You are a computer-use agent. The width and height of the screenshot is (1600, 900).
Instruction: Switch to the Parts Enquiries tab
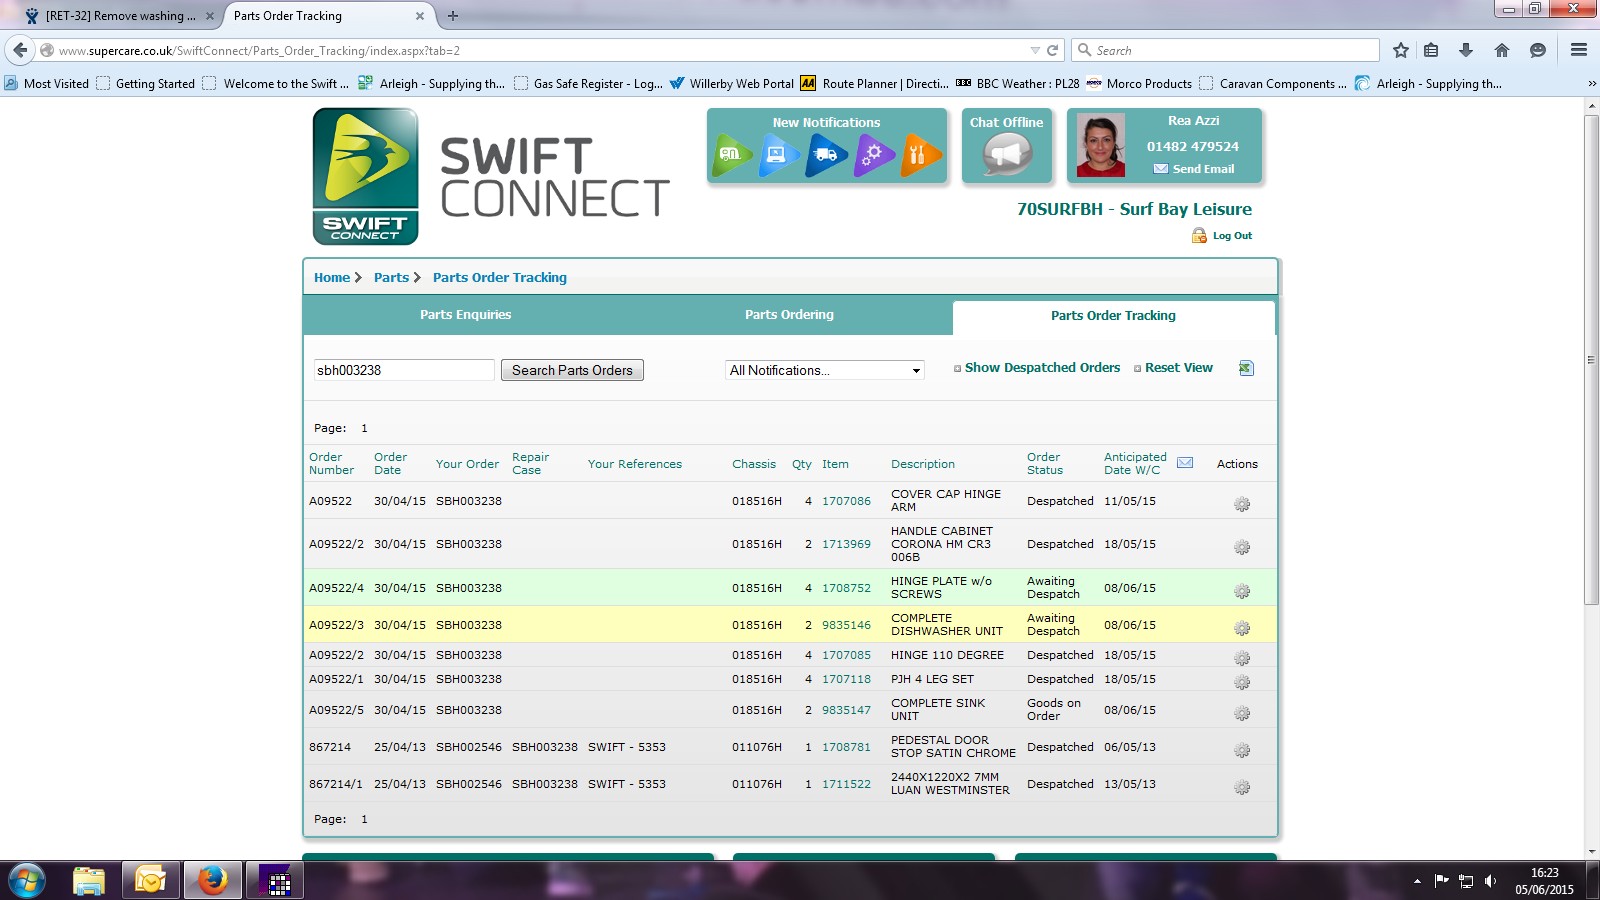465,315
